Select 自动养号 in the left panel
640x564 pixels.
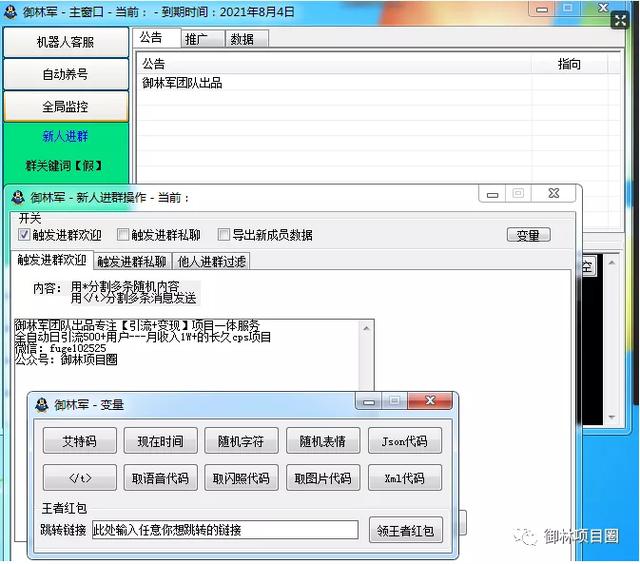[x=65, y=75]
